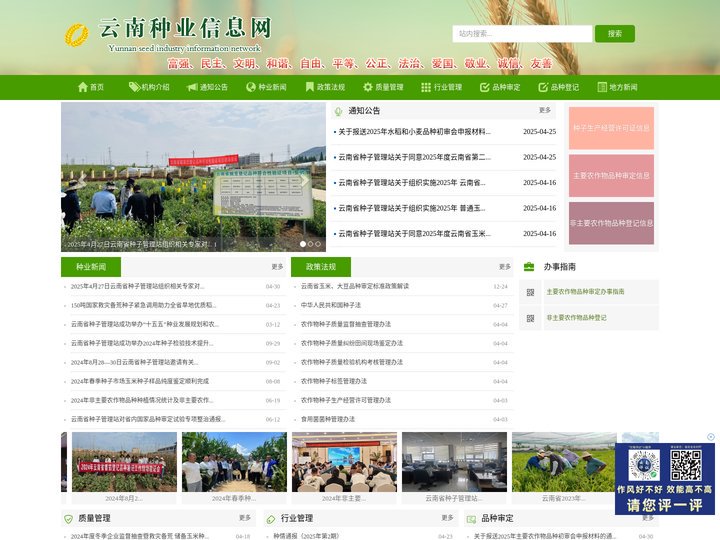Click the 请您评一评 QR survey banner
The width and height of the screenshot is (720, 540).
[x=665, y=479]
